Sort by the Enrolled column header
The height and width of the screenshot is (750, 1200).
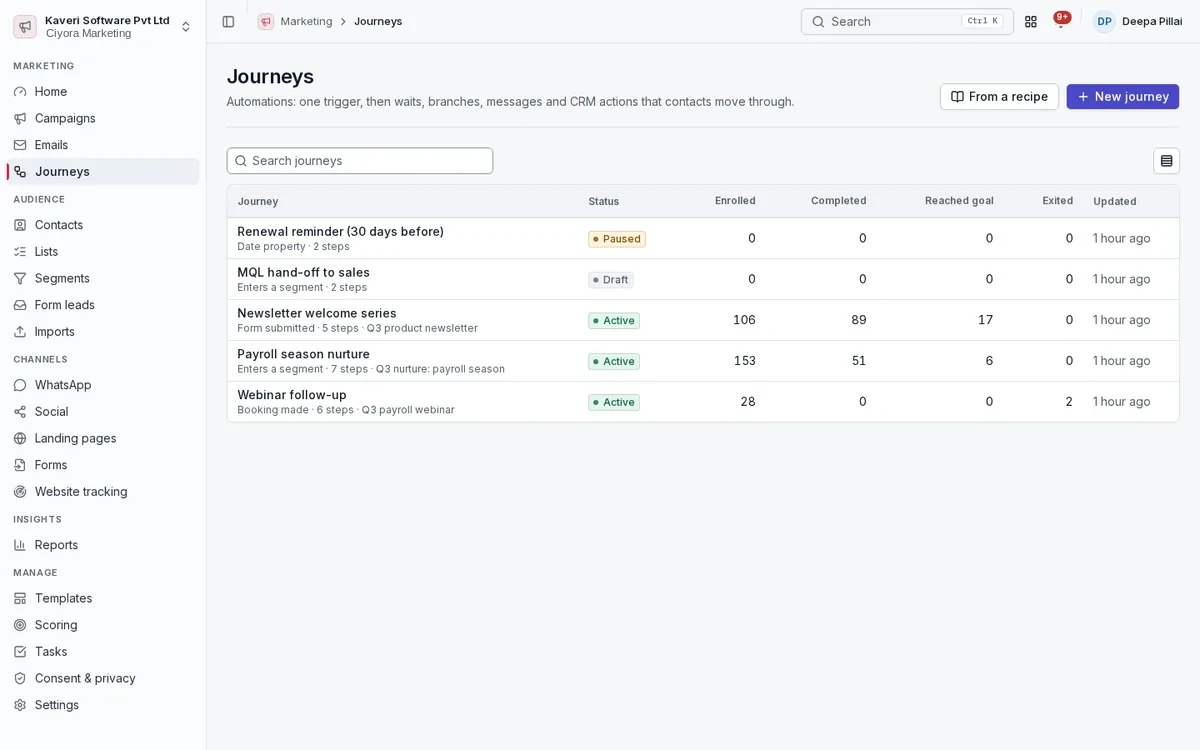[735, 201]
